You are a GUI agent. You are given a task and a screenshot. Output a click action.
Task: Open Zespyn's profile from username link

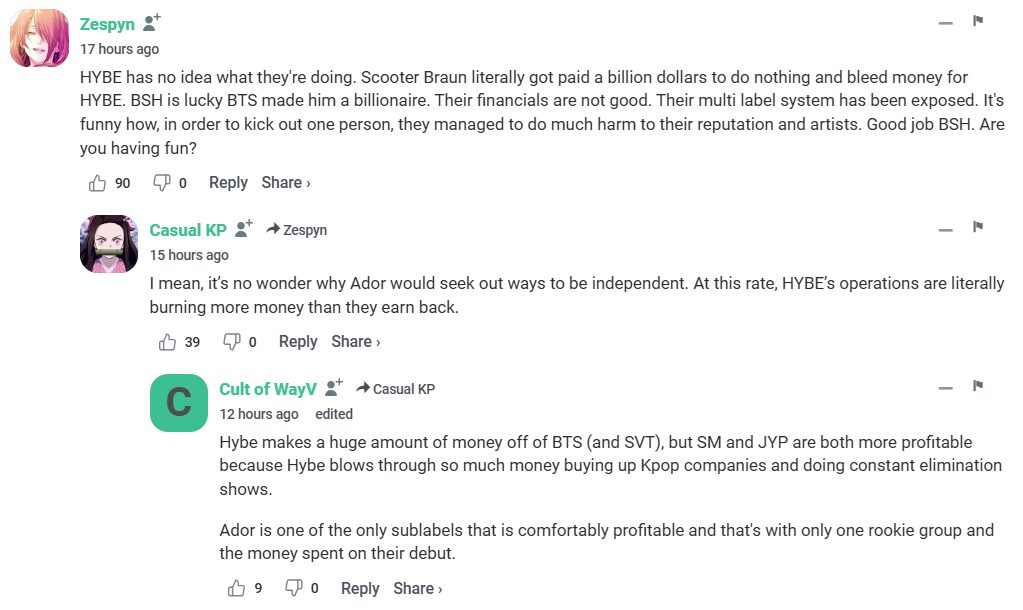tap(107, 25)
